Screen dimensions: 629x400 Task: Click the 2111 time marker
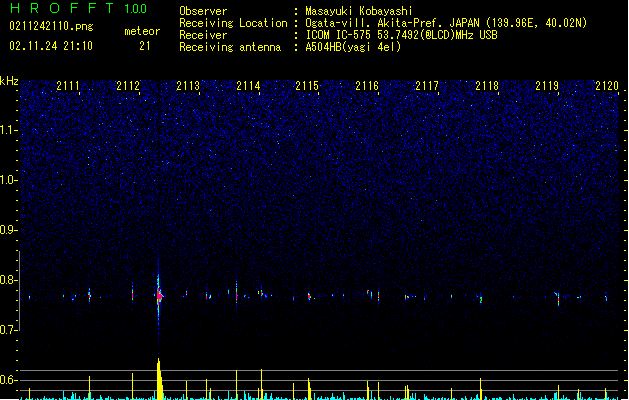pyautogui.click(x=68, y=86)
